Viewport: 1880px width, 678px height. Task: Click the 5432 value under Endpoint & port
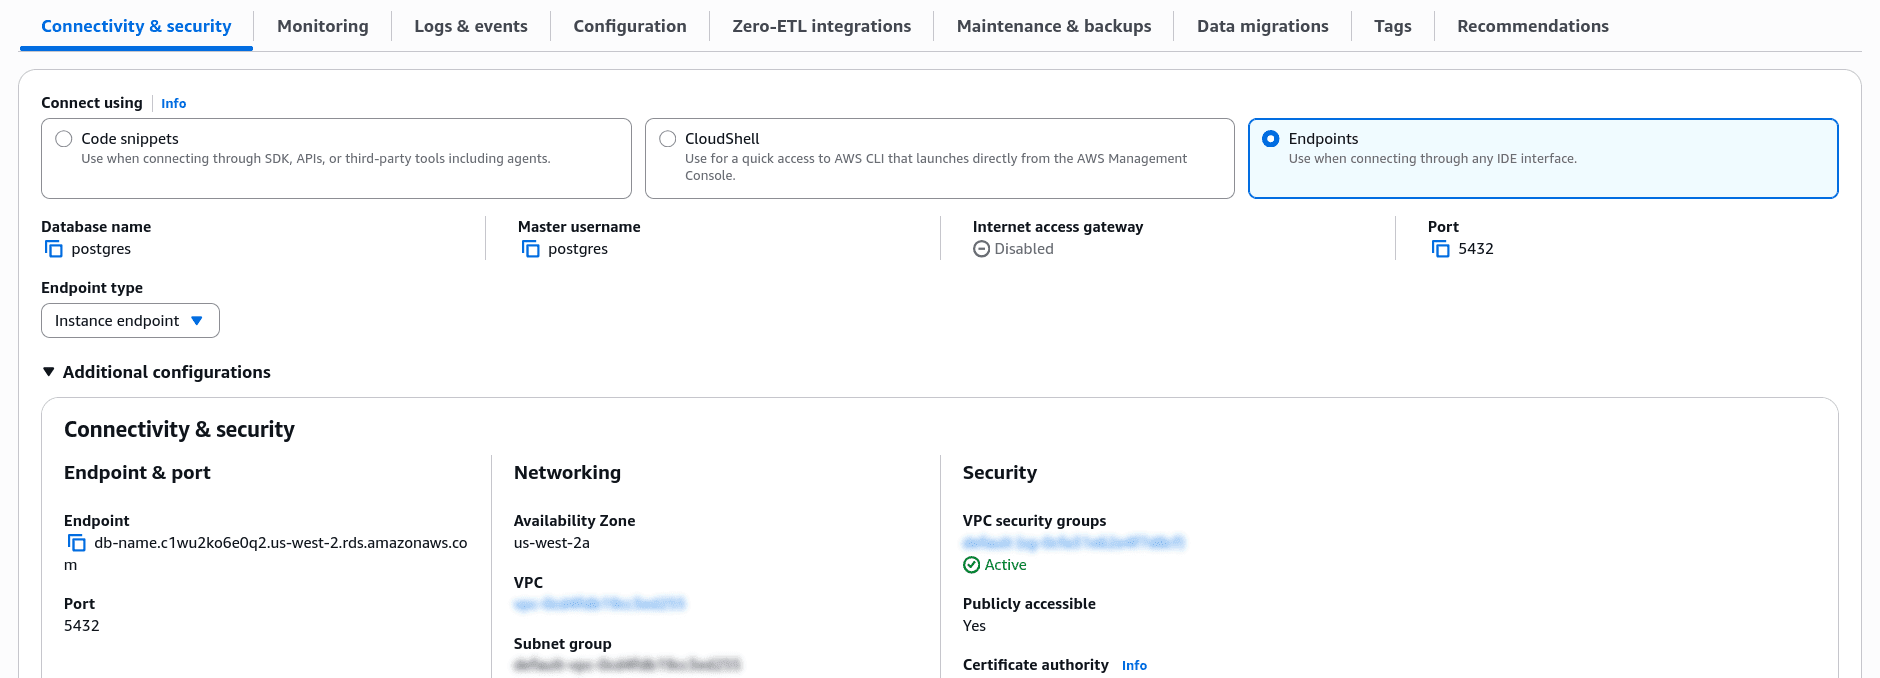pyautogui.click(x=82, y=626)
